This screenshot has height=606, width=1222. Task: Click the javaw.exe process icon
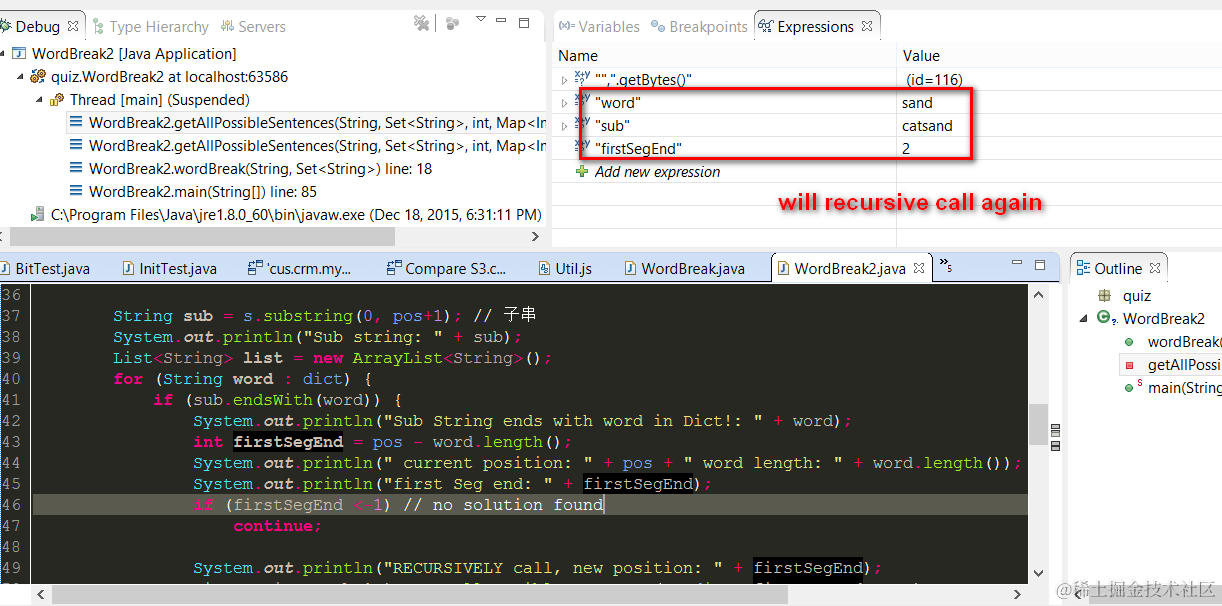38,215
